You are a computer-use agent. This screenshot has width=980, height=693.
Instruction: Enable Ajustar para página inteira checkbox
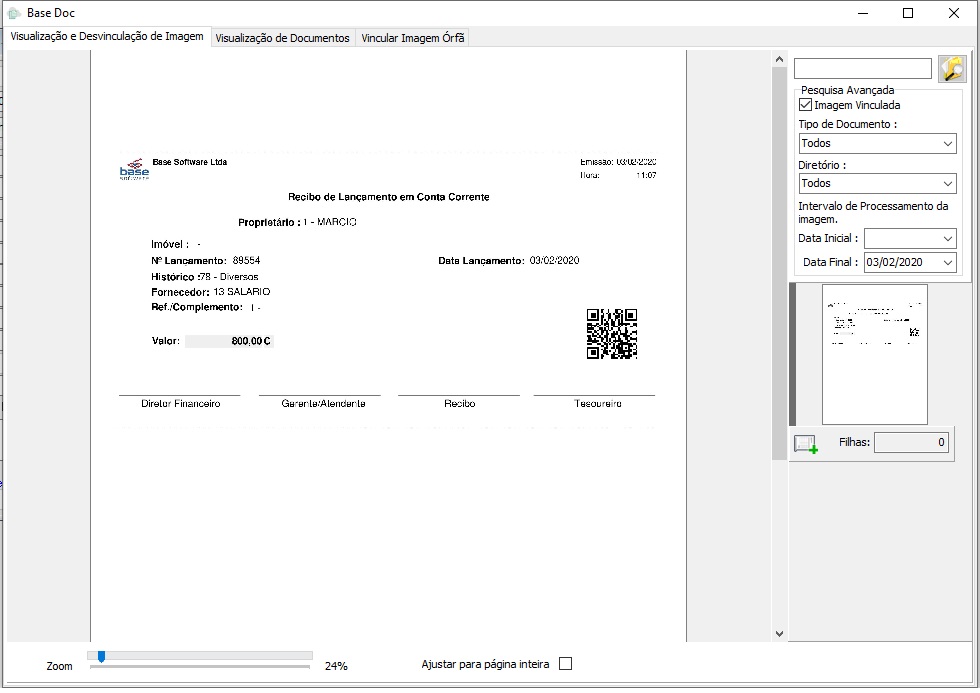click(566, 664)
